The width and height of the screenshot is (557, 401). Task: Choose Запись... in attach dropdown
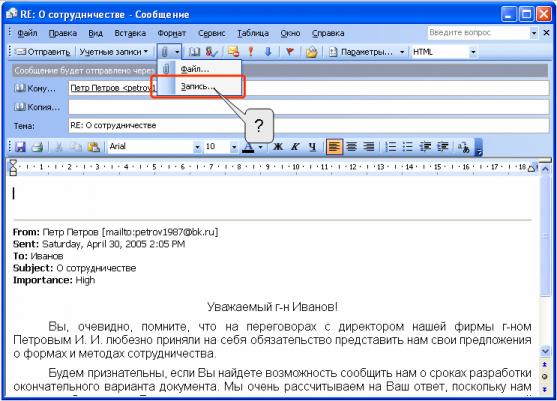(199, 86)
